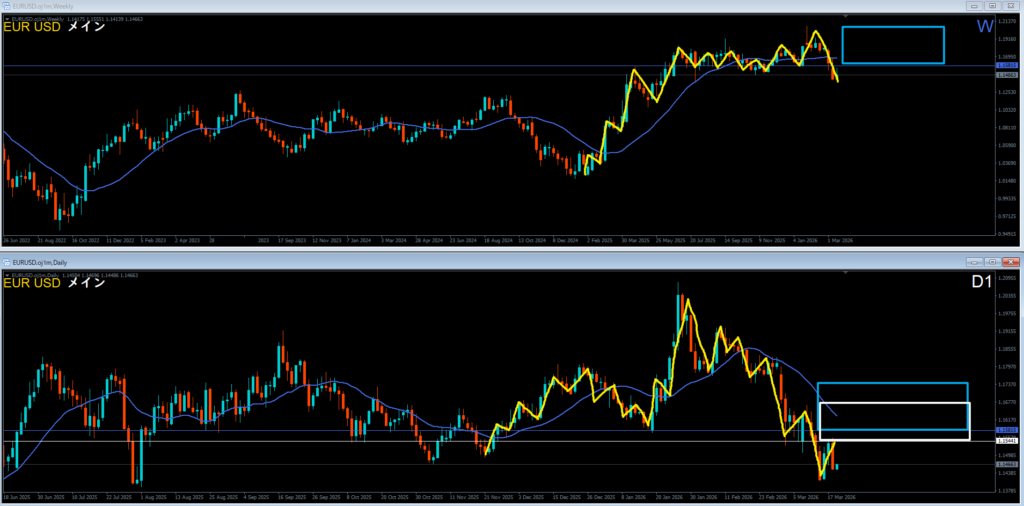Click the メイン label in the Weekly chart

(x=86, y=27)
